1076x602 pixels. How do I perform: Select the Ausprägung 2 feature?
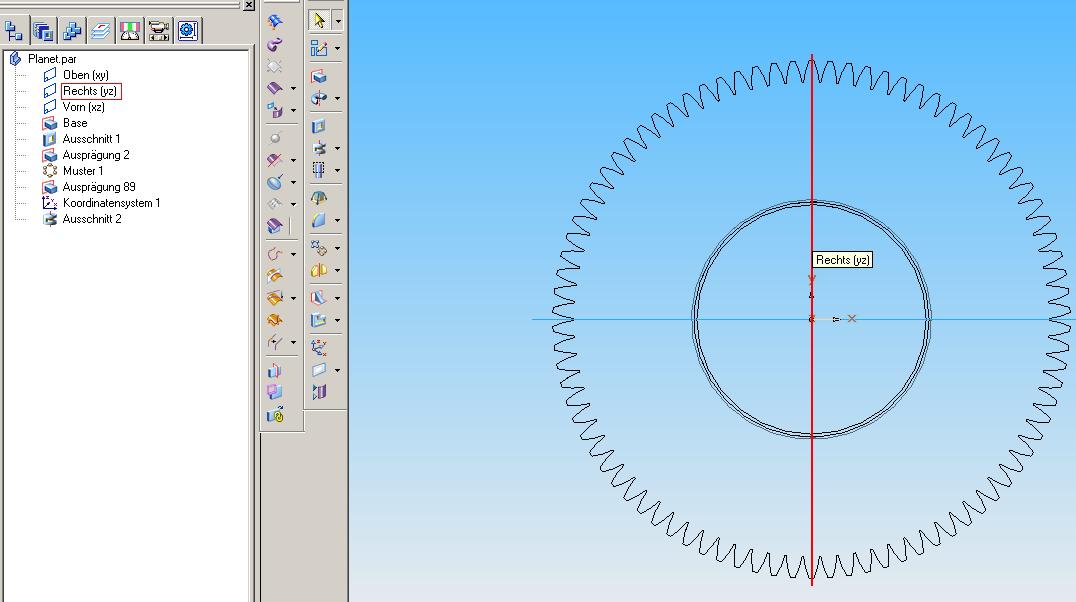coord(96,155)
